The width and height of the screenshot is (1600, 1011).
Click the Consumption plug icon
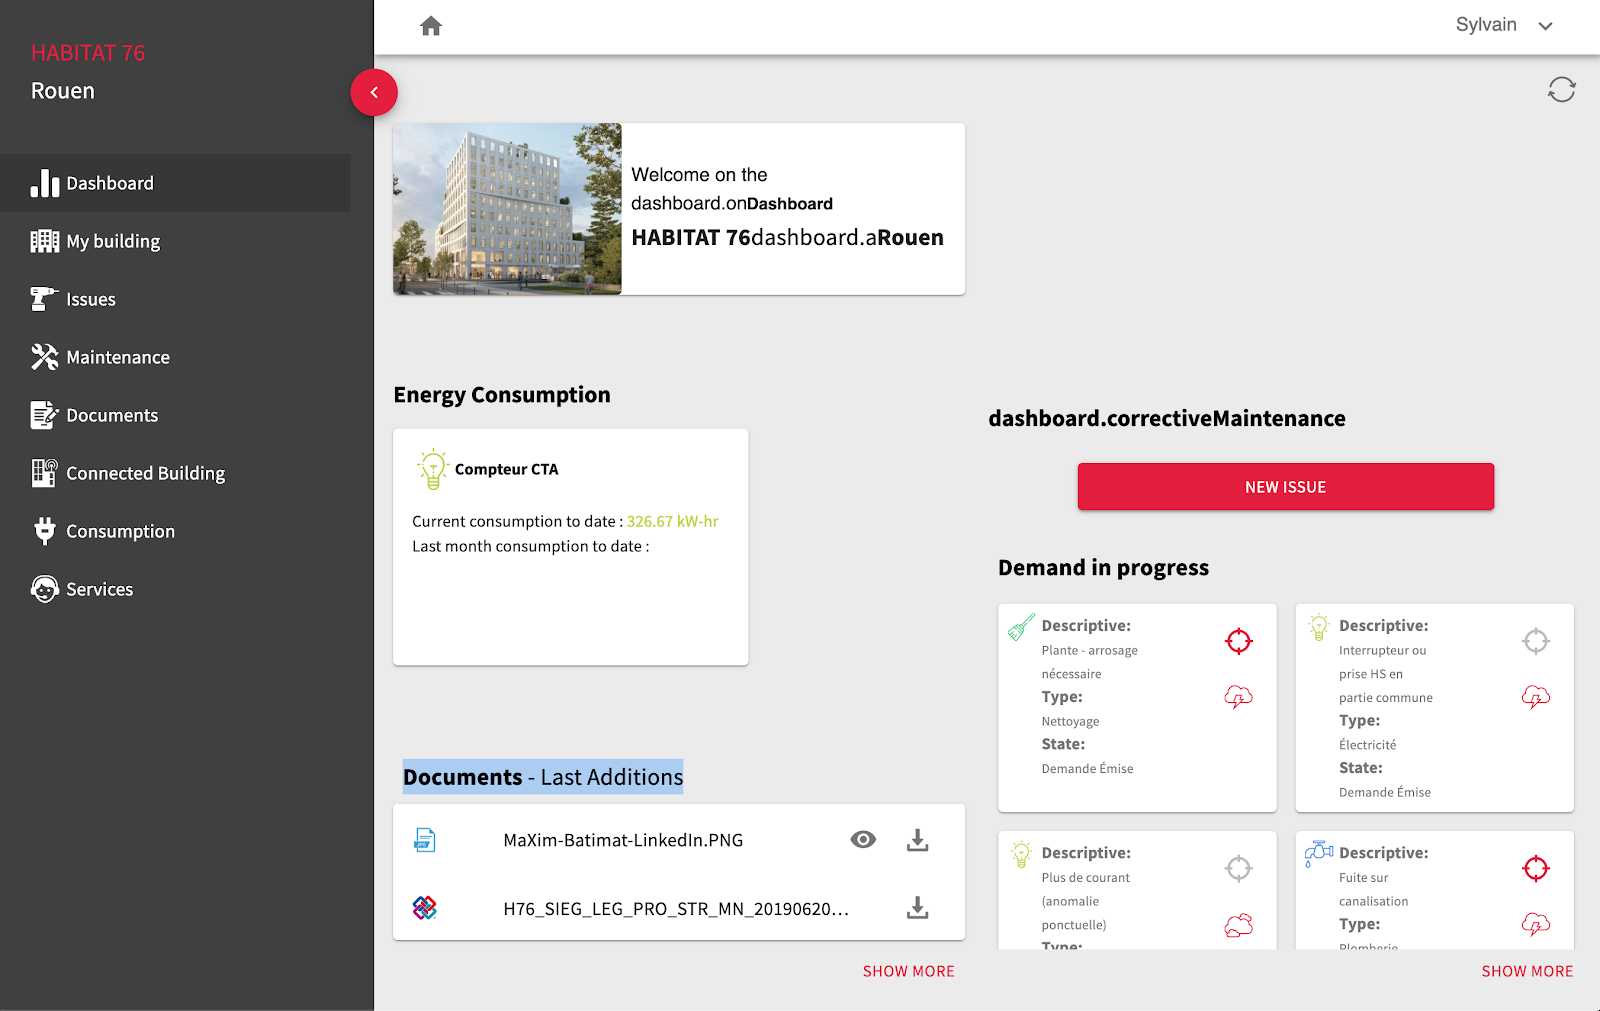point(45,531)
